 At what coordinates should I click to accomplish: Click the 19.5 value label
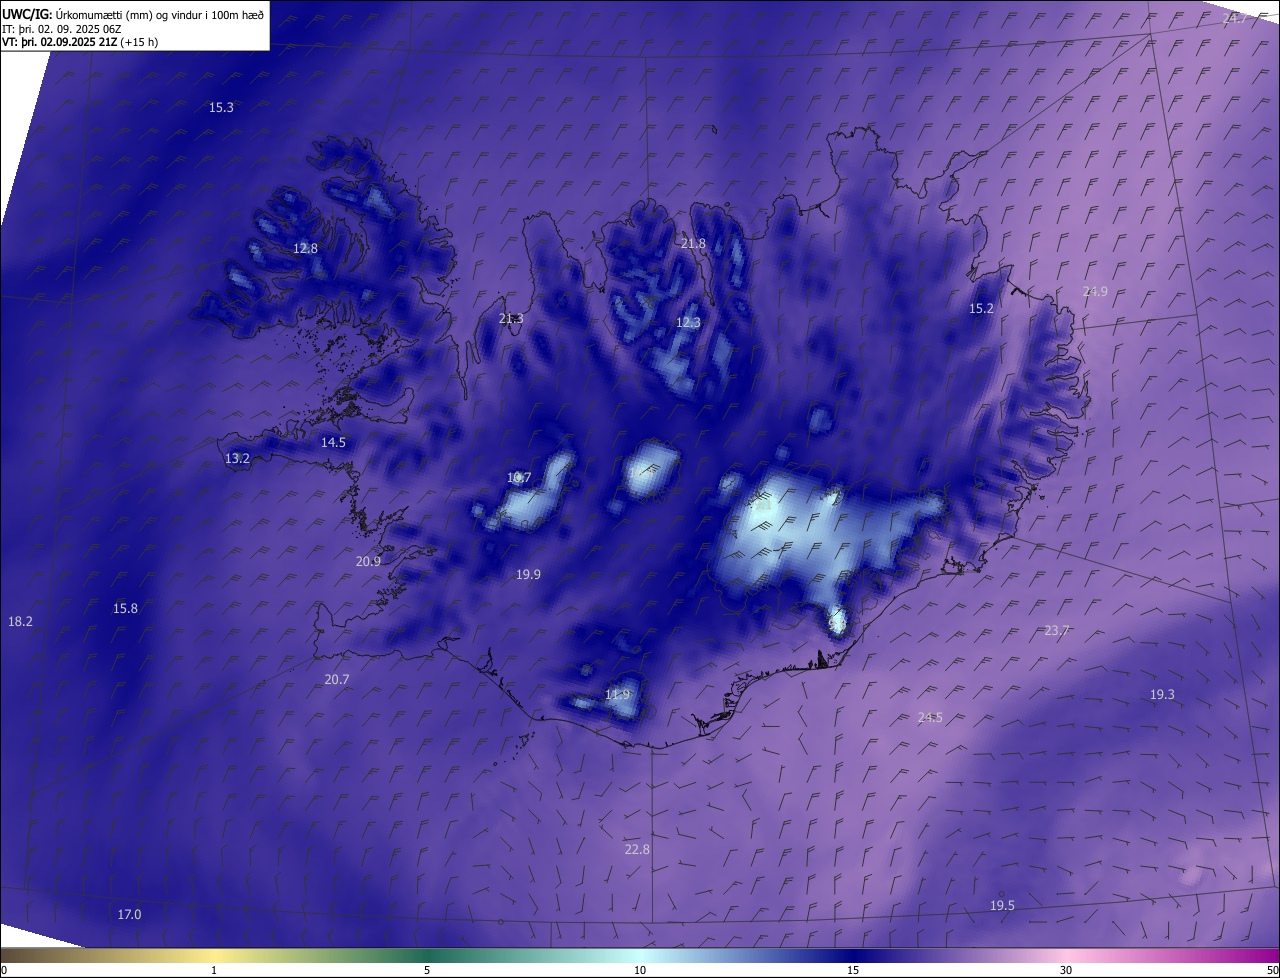1002,905
